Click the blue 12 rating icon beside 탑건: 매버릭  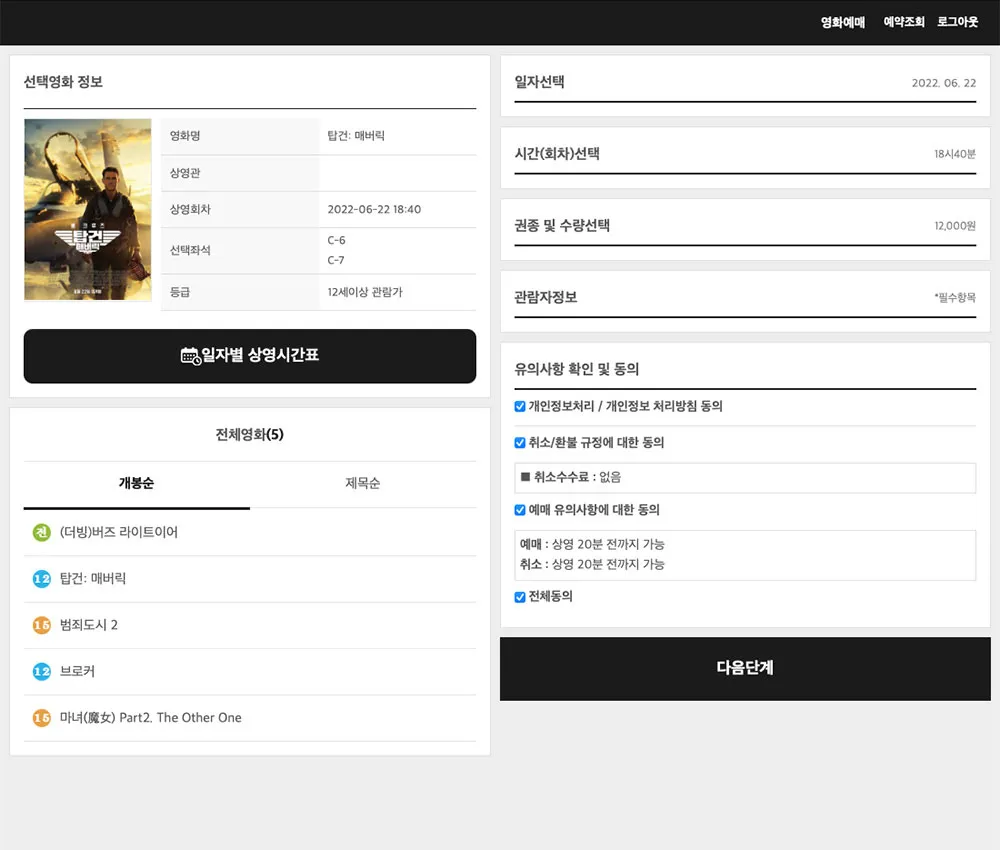(41, 579)
